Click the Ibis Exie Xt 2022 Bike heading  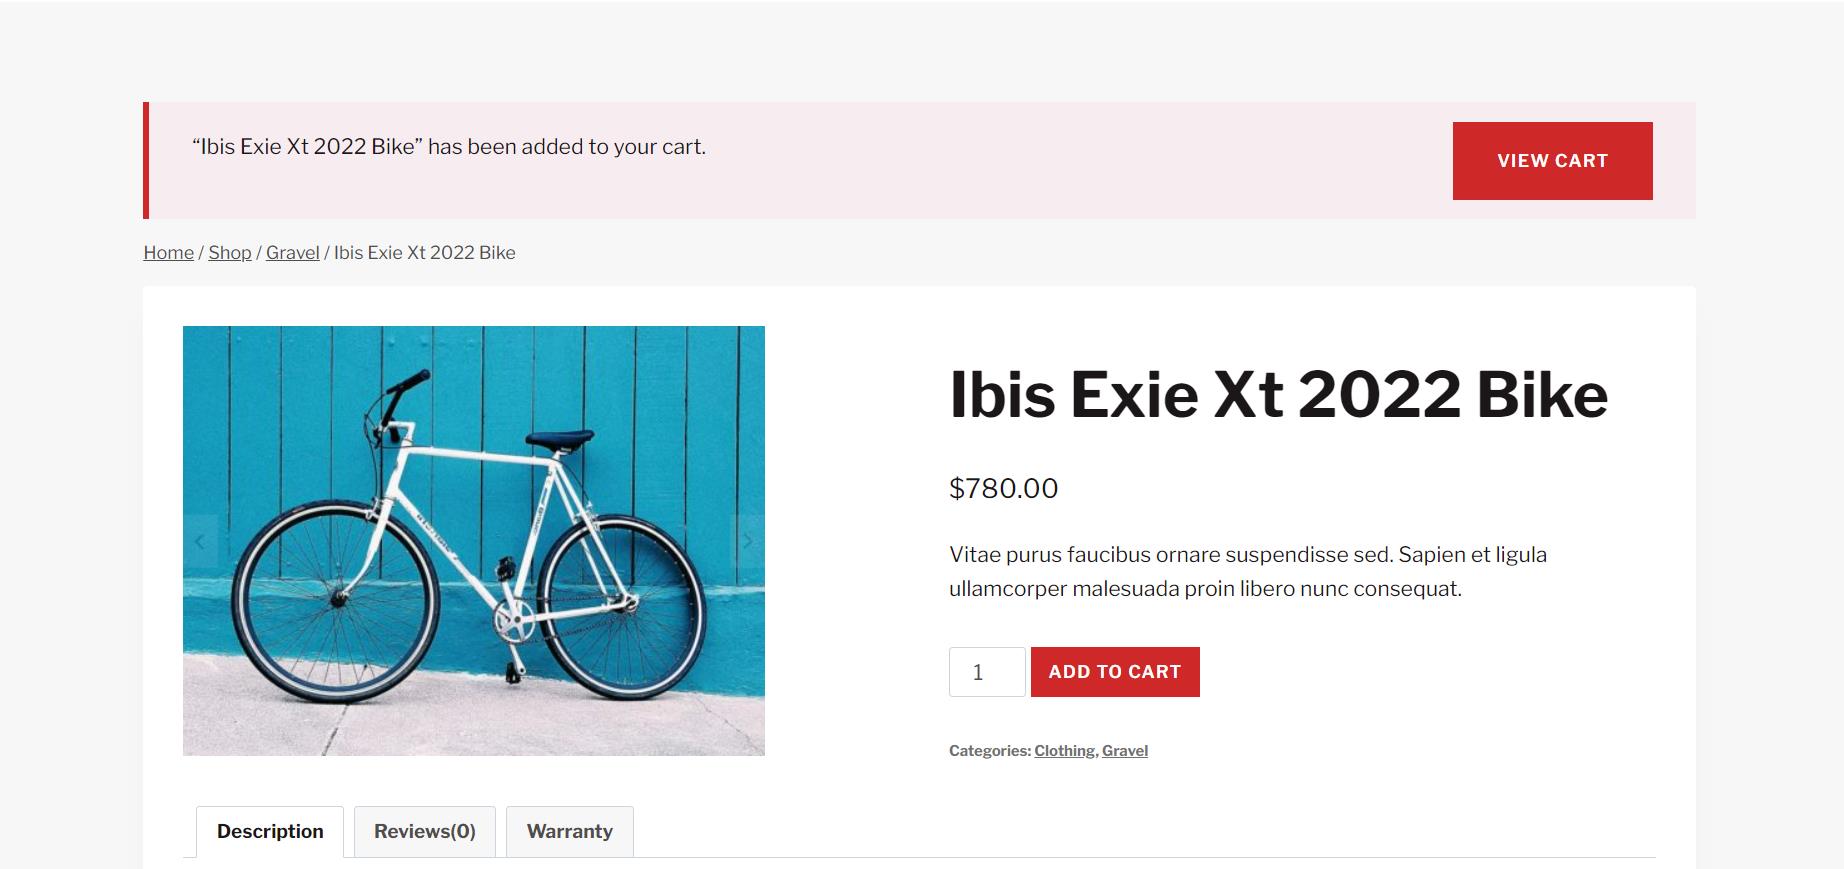pyautogui.click(x=1278, y=395)
